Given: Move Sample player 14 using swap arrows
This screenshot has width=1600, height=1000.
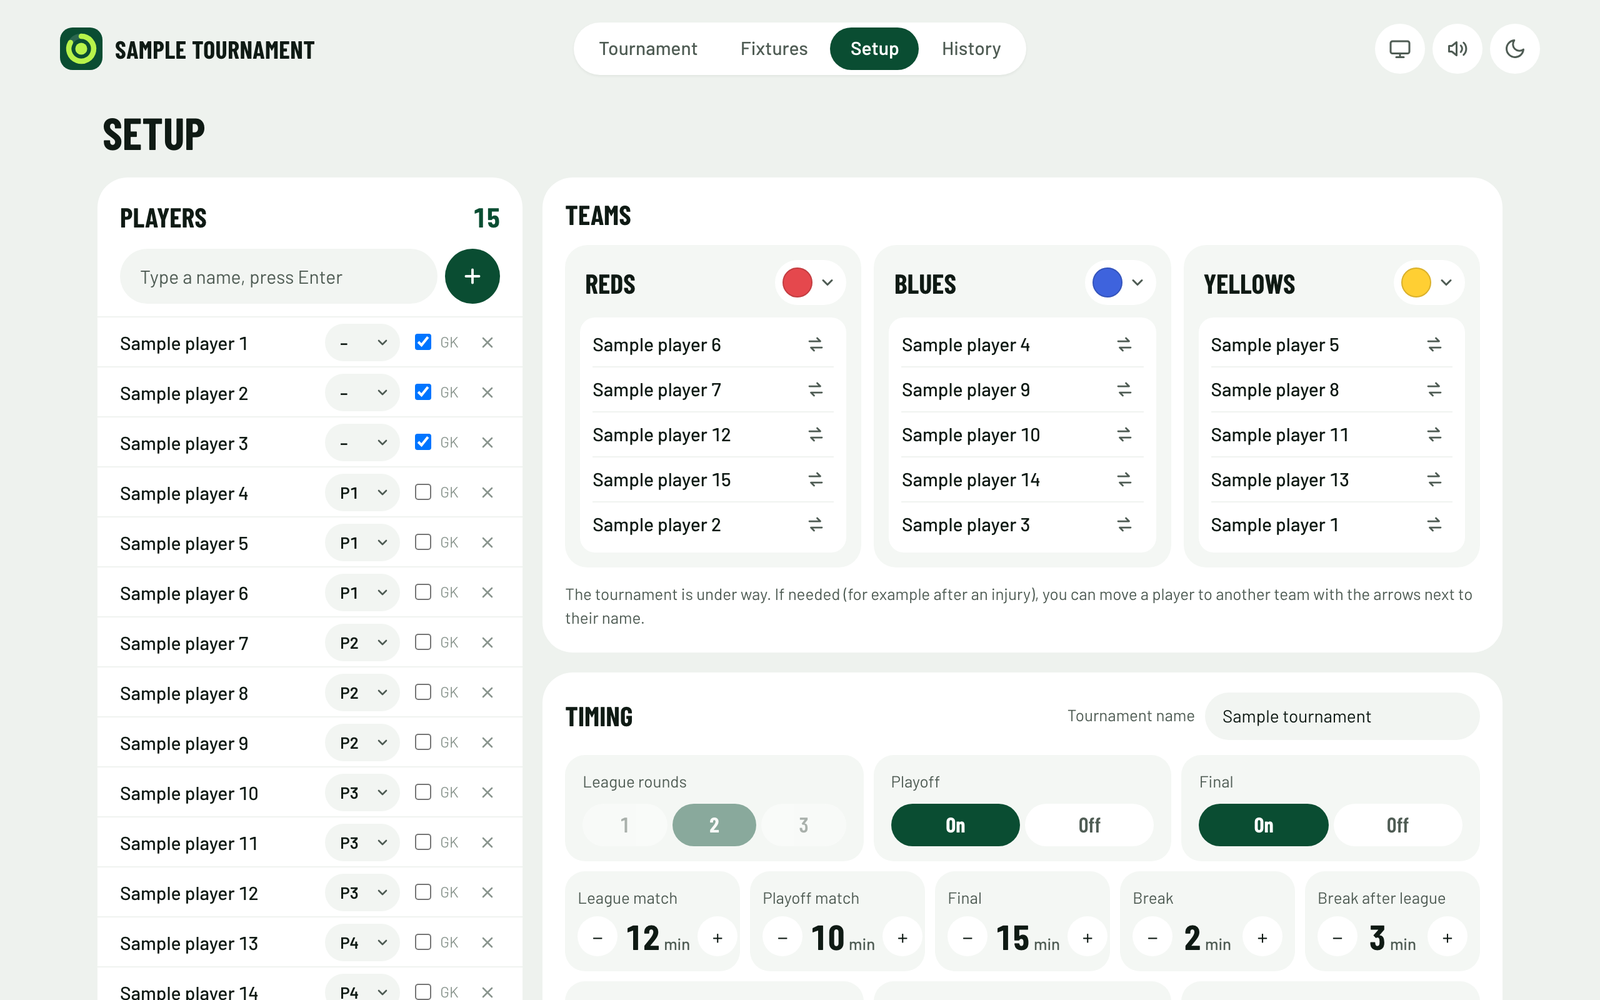Looking at the screenshot, I should [x=1124, y=480].
